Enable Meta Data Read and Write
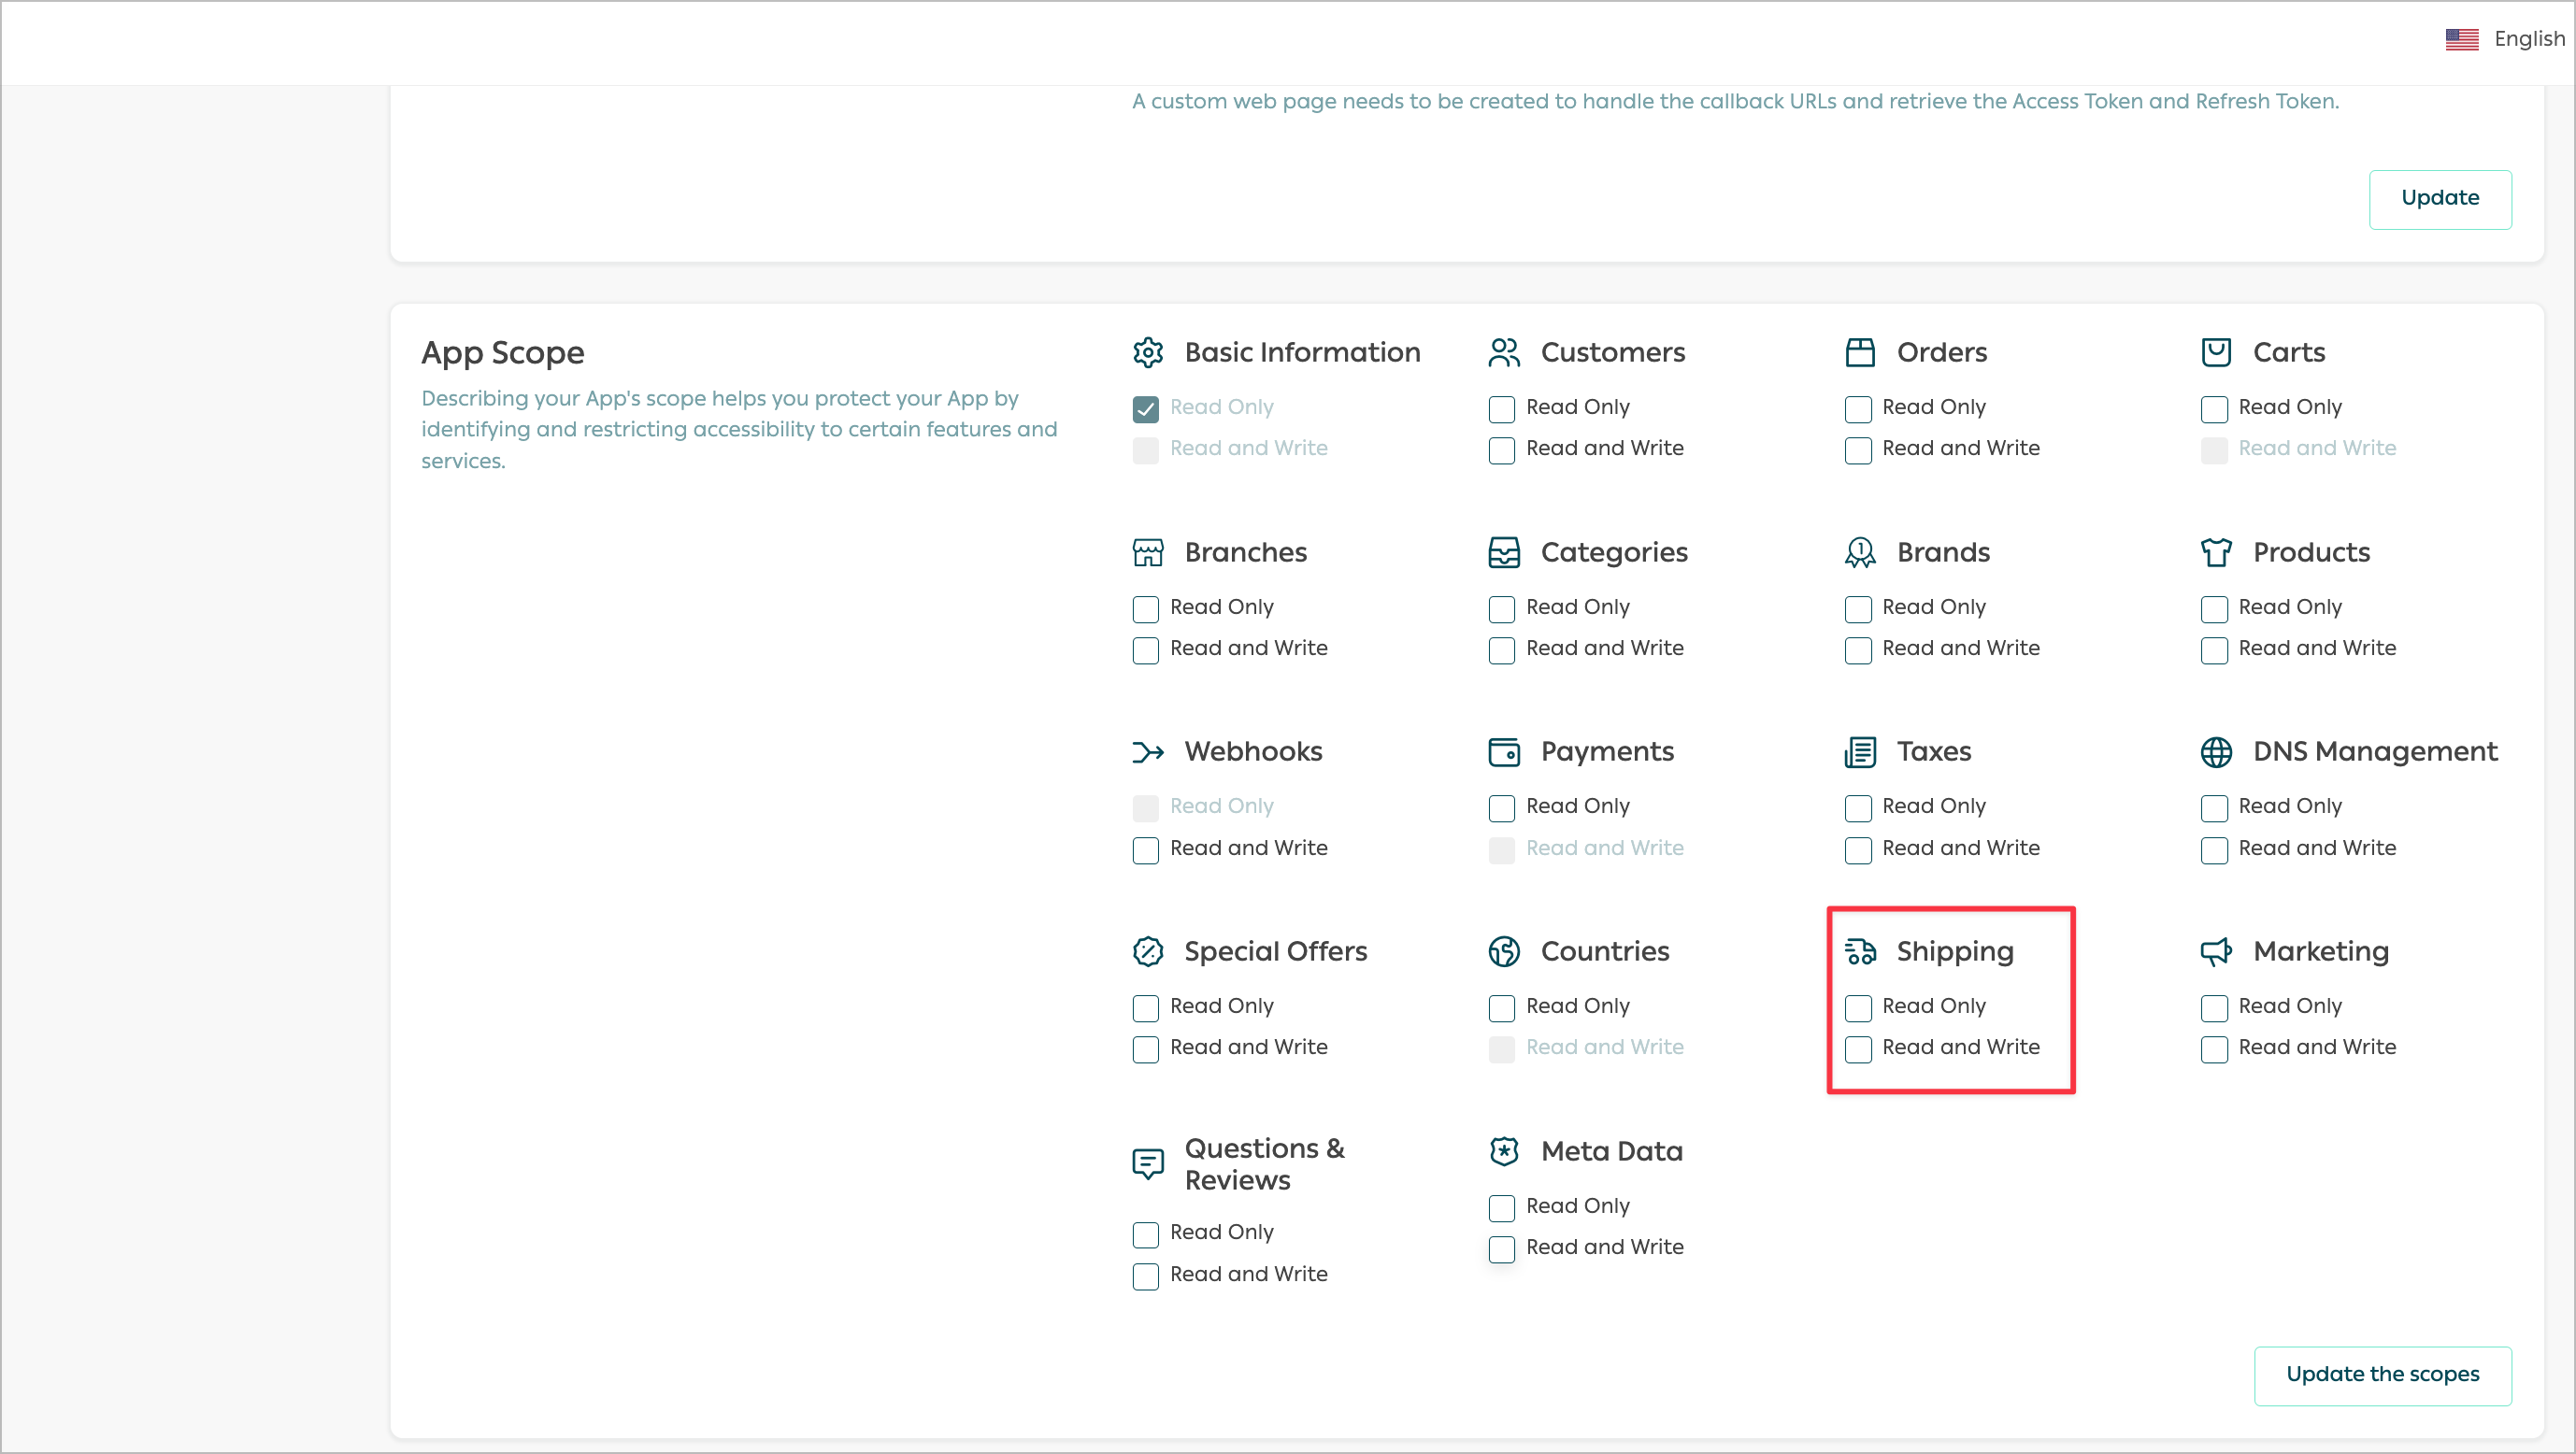This screenshot has width=2576, height=1454. 1501,1249
